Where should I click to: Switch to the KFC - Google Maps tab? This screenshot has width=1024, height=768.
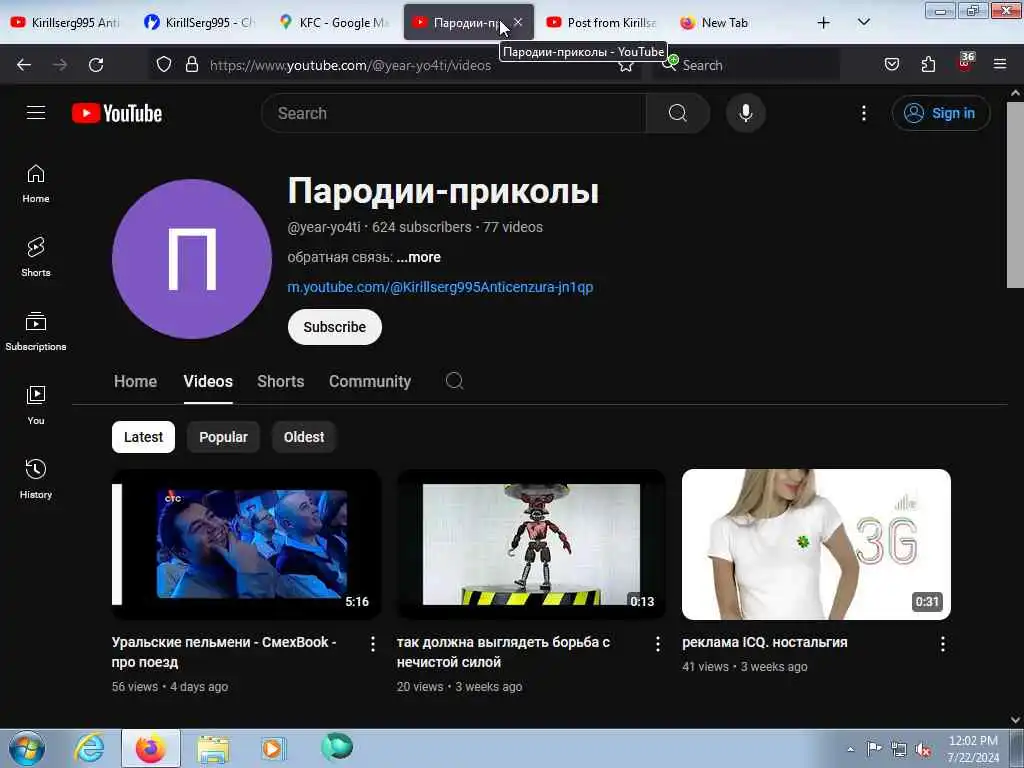[x=334, y=23]
